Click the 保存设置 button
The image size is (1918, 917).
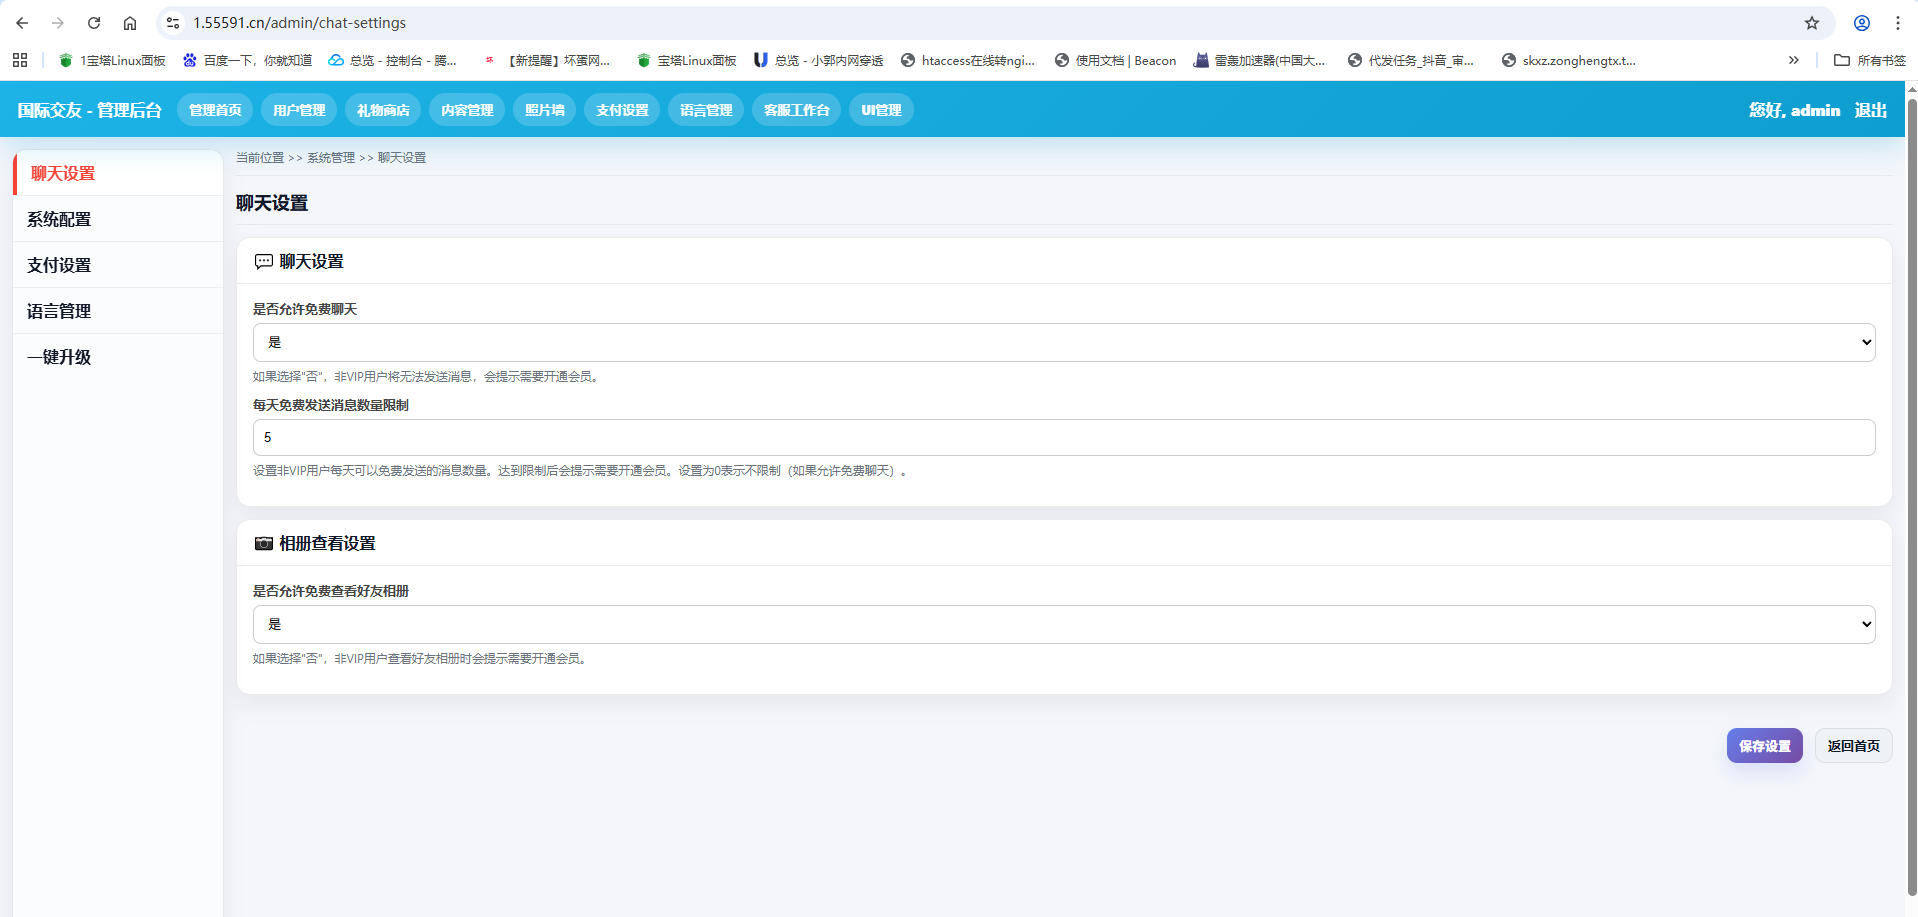pyautogui.click(x=1764, y=746)
